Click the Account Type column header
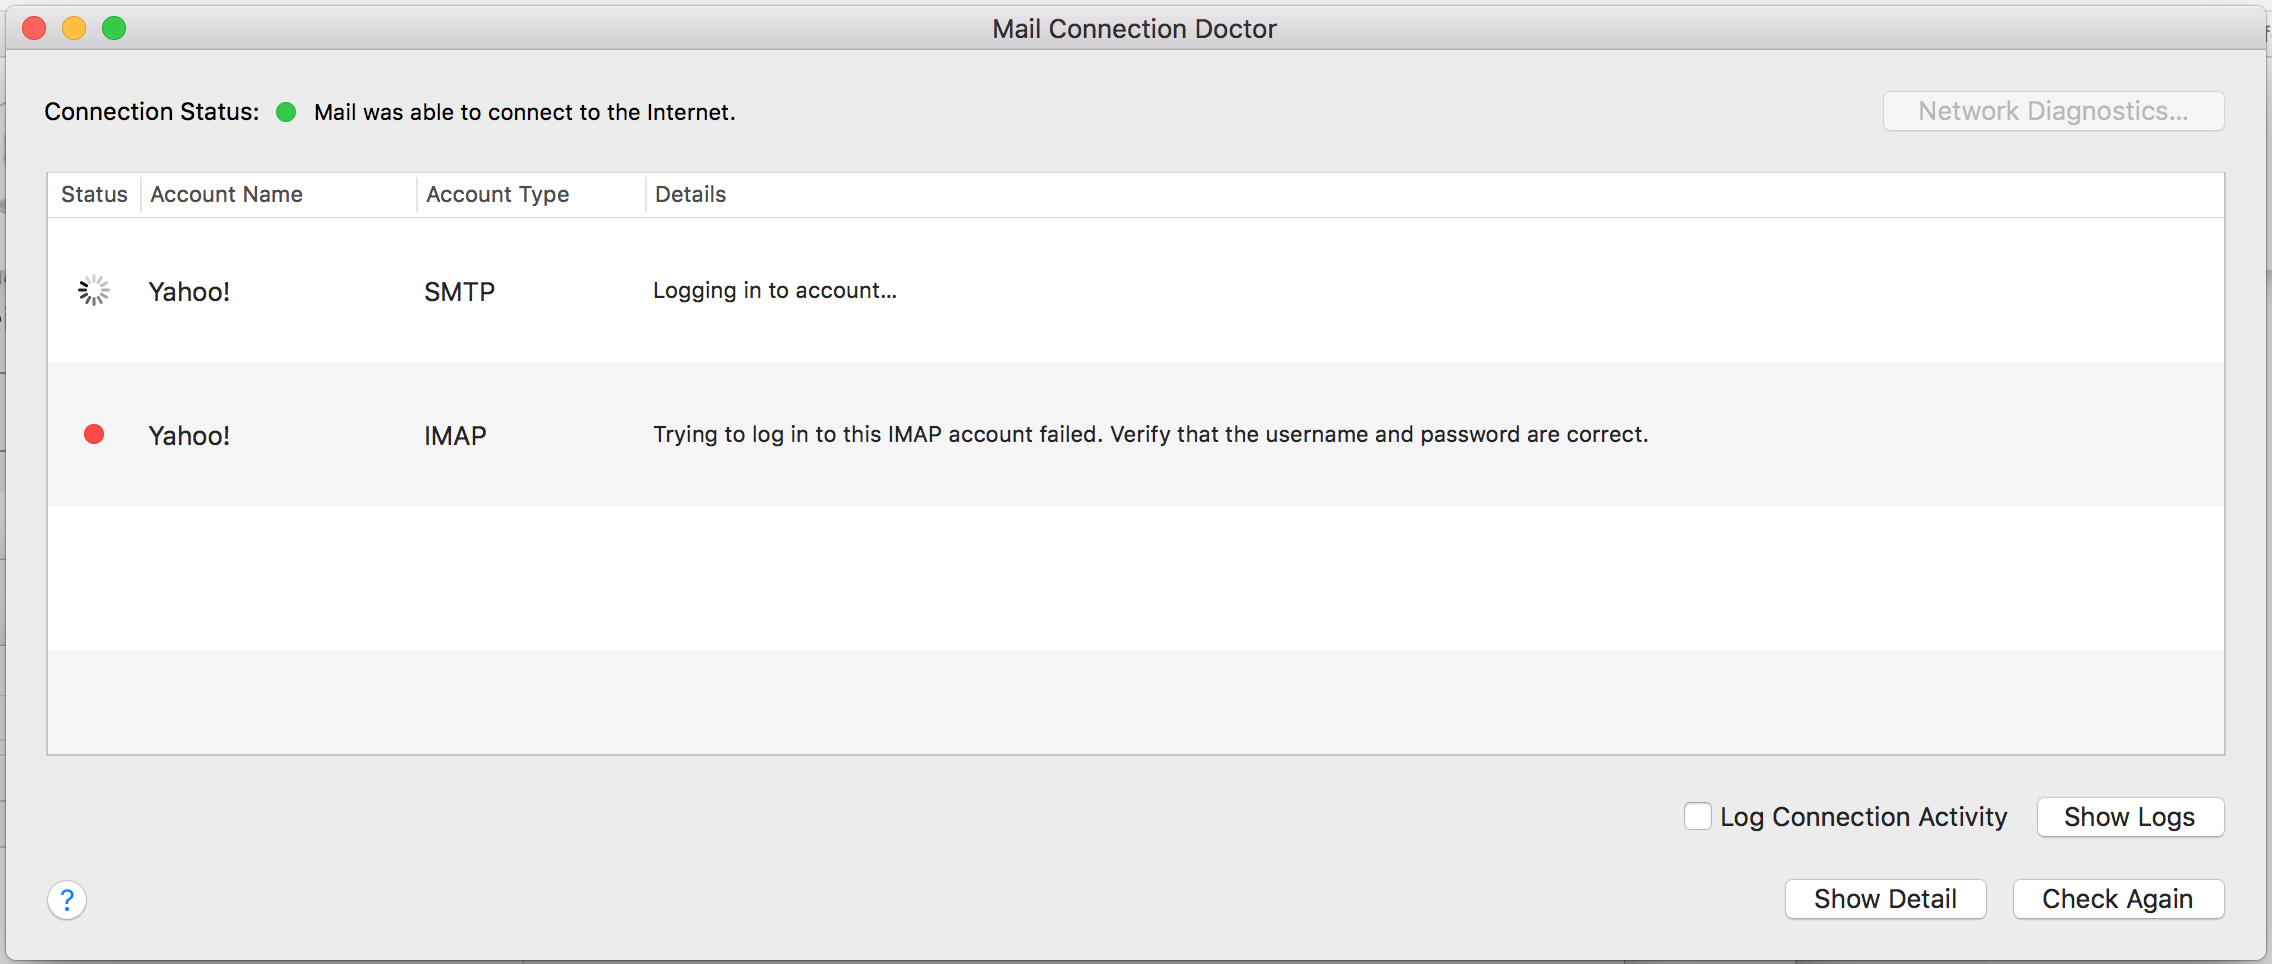 [497, 194]
